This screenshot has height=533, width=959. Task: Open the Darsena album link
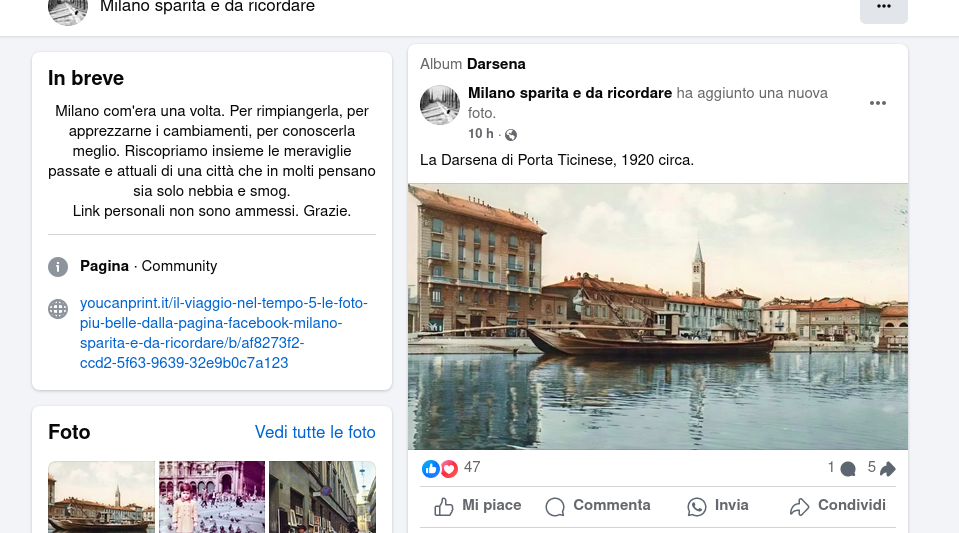pos(496,64)
